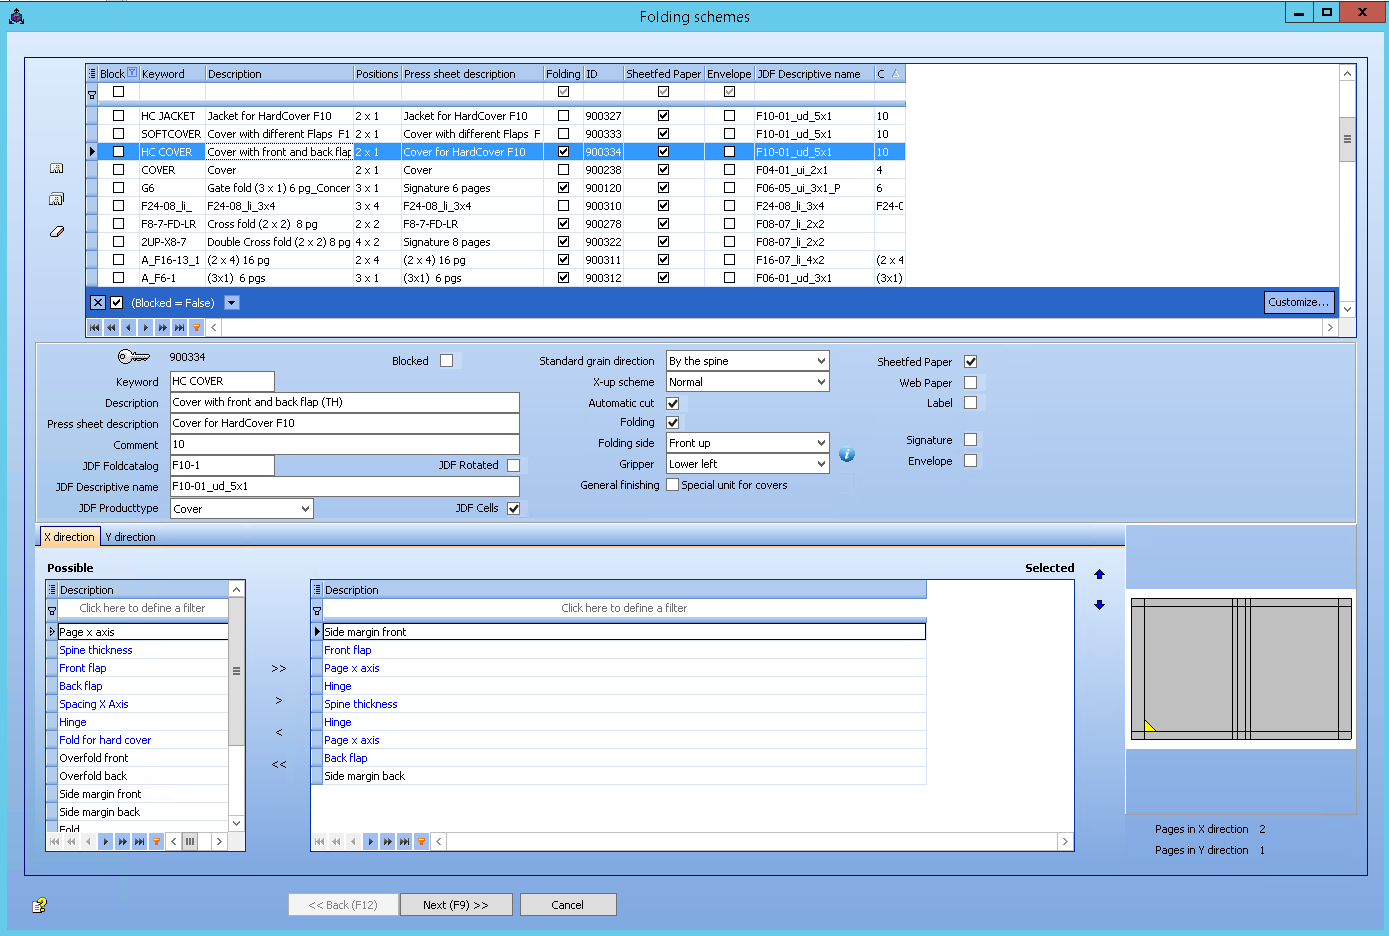
Task: Click the eraser icon beside the schemes table
Action: coord(57,231)
